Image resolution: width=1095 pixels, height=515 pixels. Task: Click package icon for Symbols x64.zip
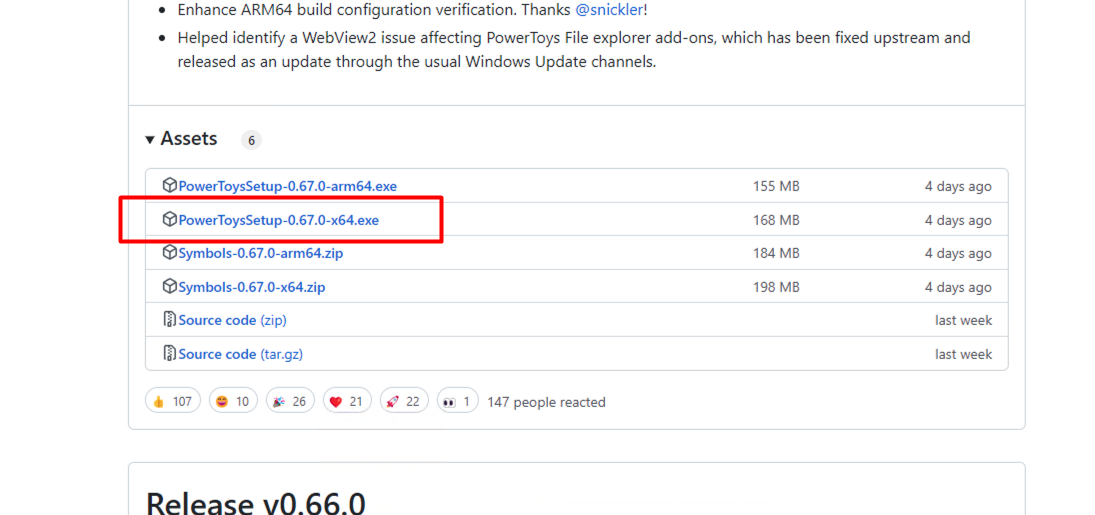pyautogui.click(x=170, y=286)
